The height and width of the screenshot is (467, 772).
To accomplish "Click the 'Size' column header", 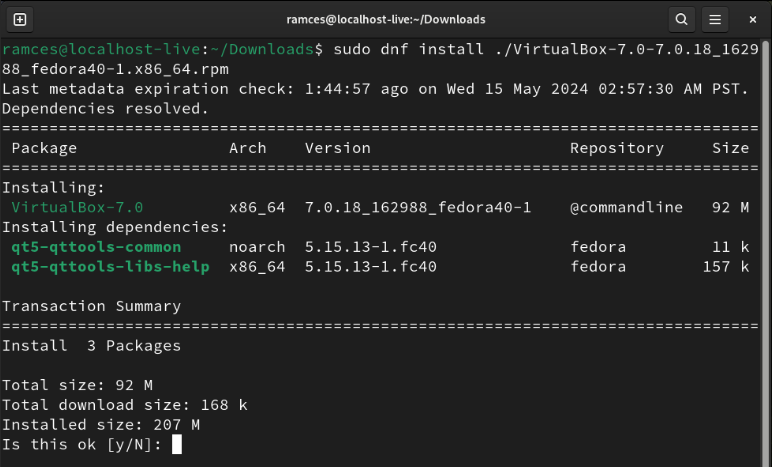I will click(x=731, y=148).
